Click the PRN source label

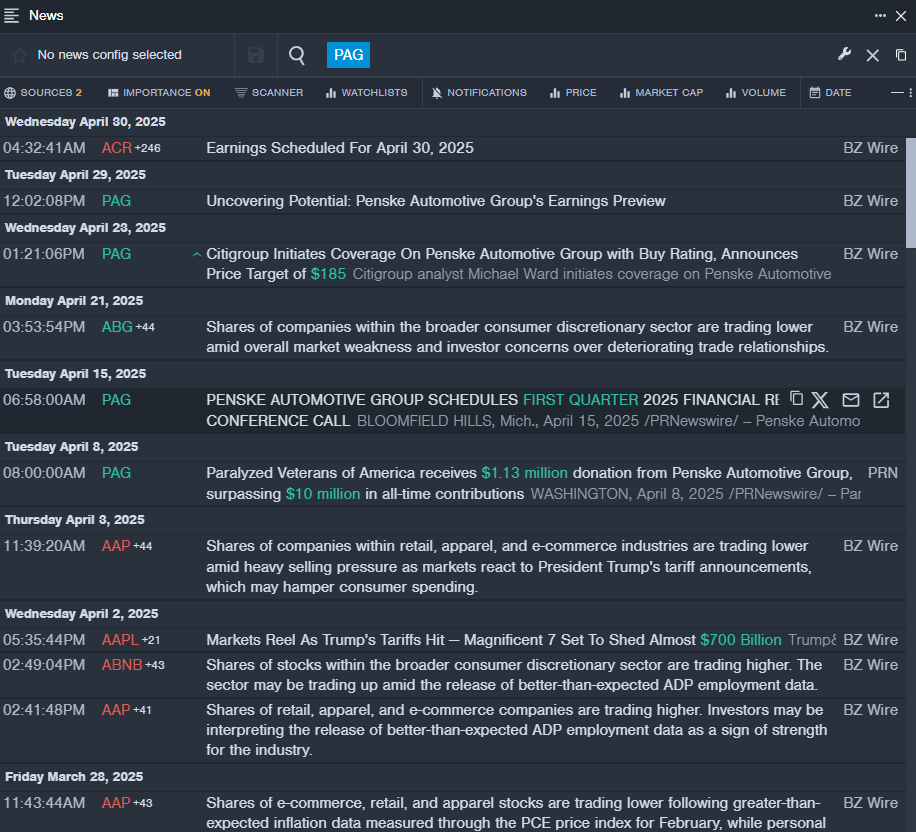pyautogui.click(x=883, y=473)
